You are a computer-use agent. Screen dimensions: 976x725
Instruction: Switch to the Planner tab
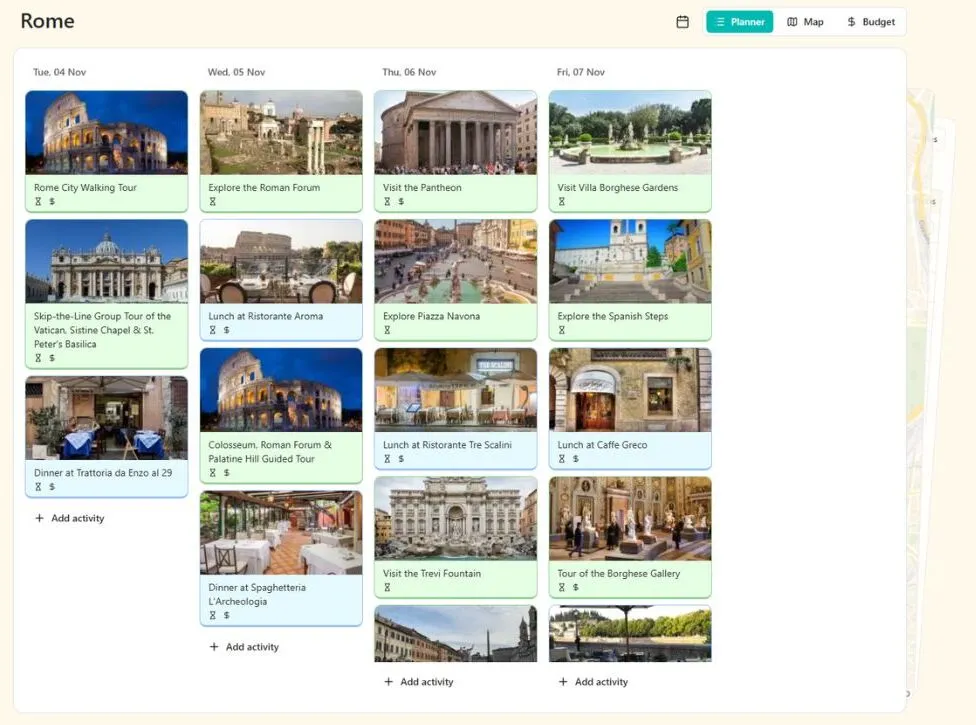pyautogui.click(x=739, y=22)
